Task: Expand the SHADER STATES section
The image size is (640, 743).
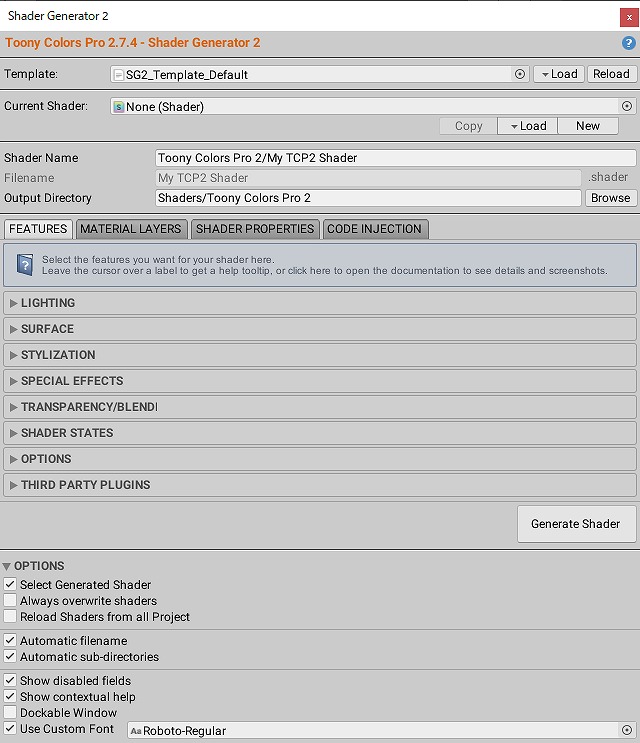Action: pyautogui.click(x=320, y=433)
